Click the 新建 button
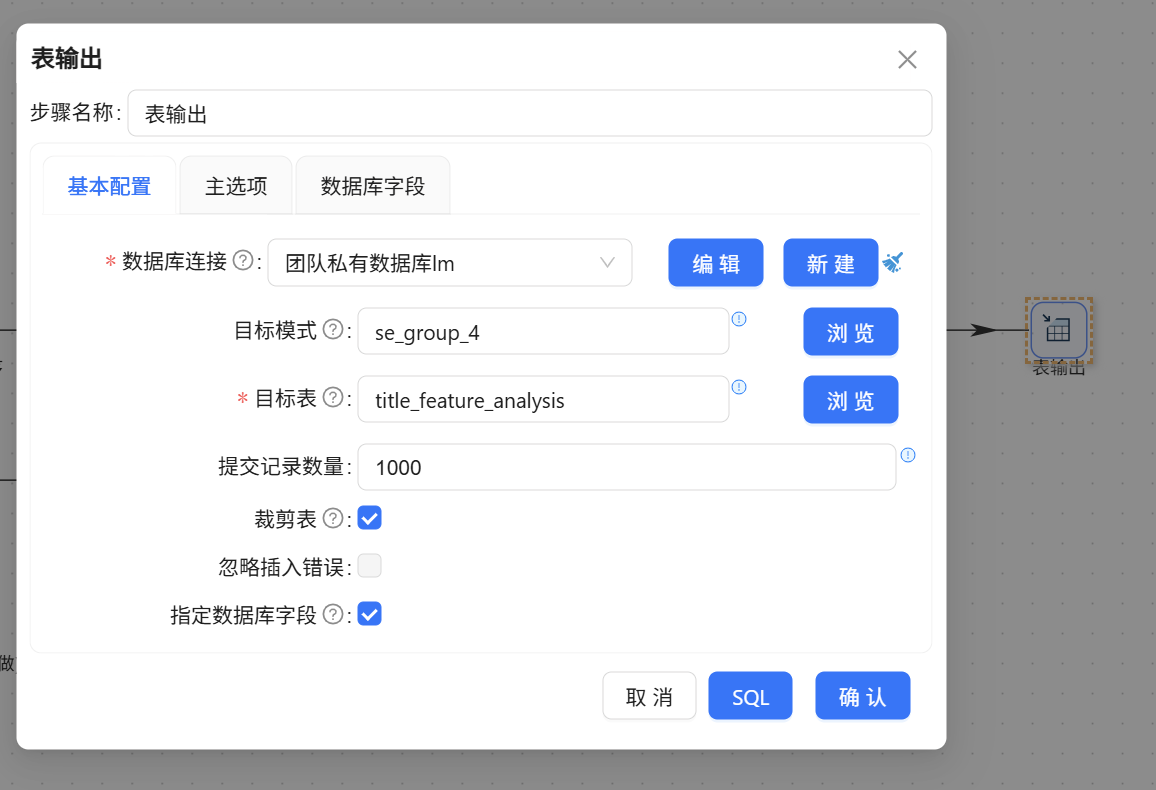The height and width of the screenshot is (790, 1156). 831,262
